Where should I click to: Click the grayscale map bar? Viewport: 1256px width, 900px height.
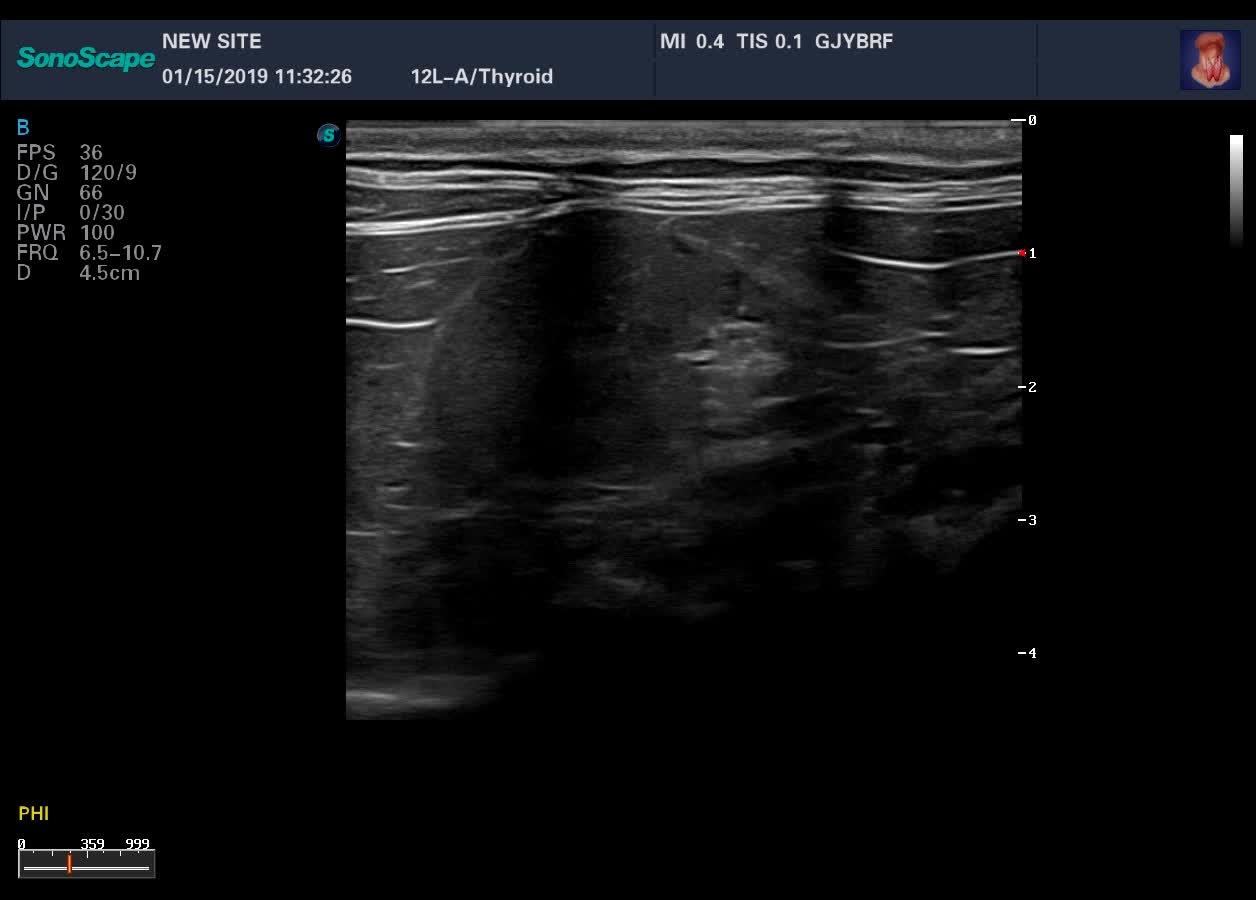1236,190
